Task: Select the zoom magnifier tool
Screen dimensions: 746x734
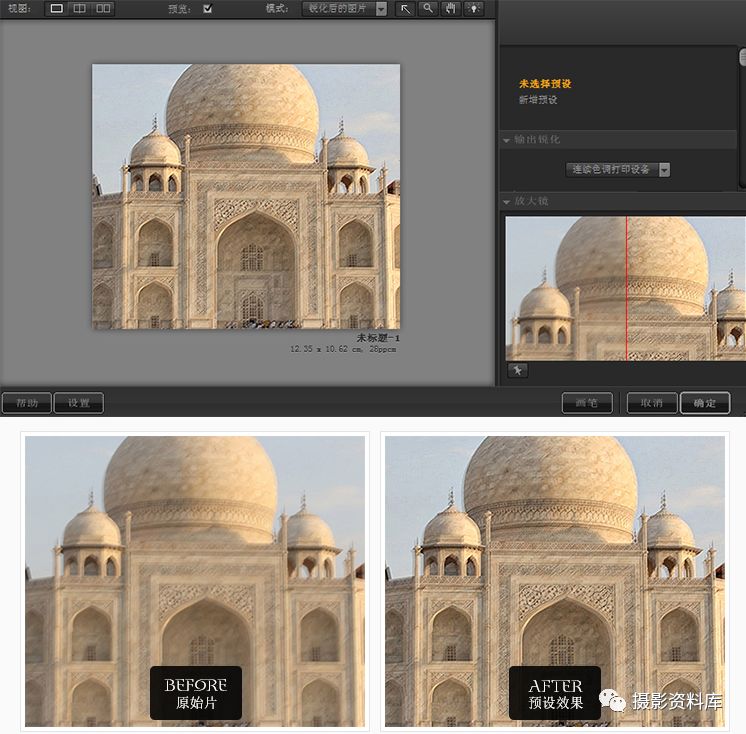Action: [x=428, y=9]
